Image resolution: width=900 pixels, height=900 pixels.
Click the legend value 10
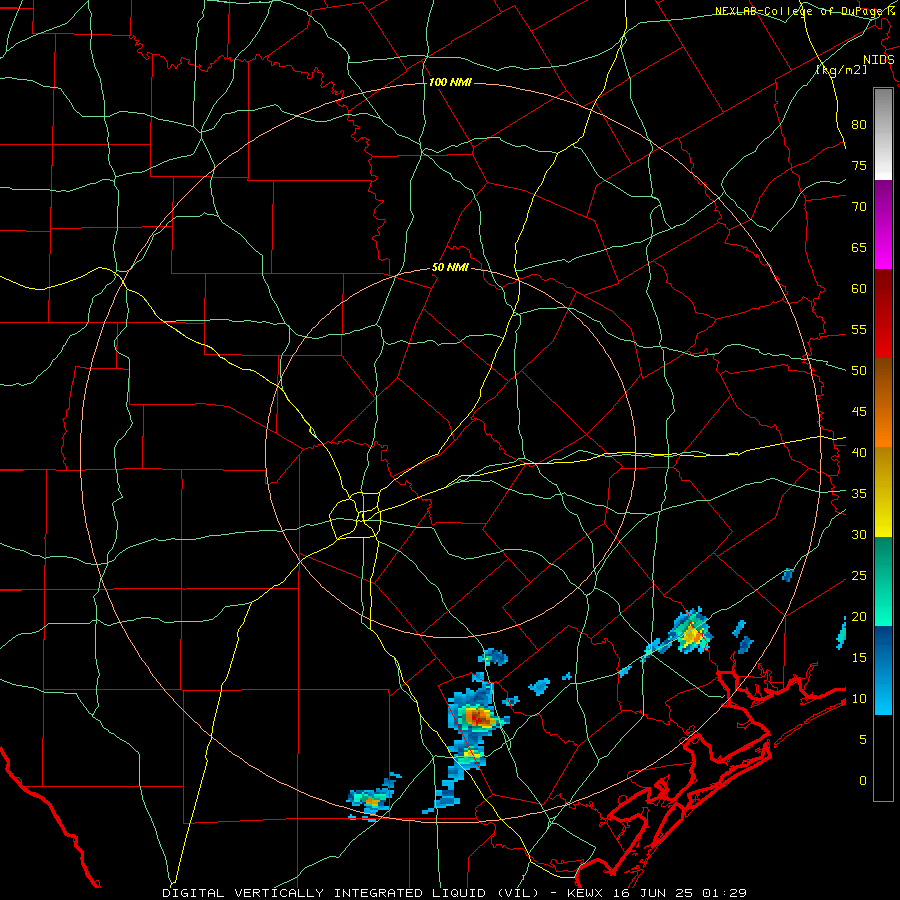(x=859, y=699)
